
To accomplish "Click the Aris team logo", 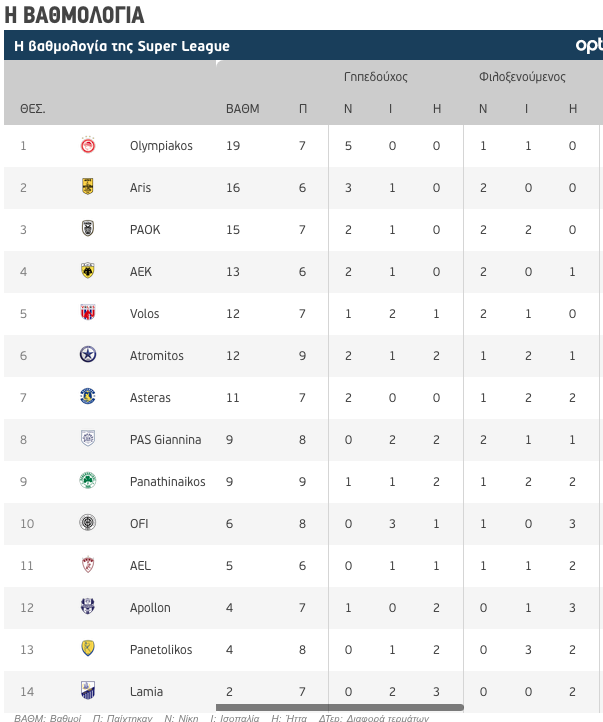I will pos(87,186).
